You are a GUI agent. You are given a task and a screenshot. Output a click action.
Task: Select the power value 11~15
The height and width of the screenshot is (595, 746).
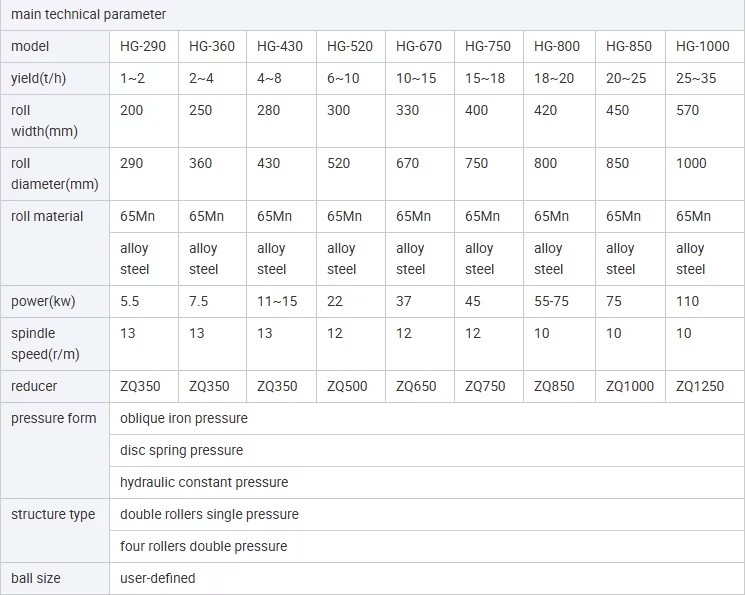pos(277,301)
